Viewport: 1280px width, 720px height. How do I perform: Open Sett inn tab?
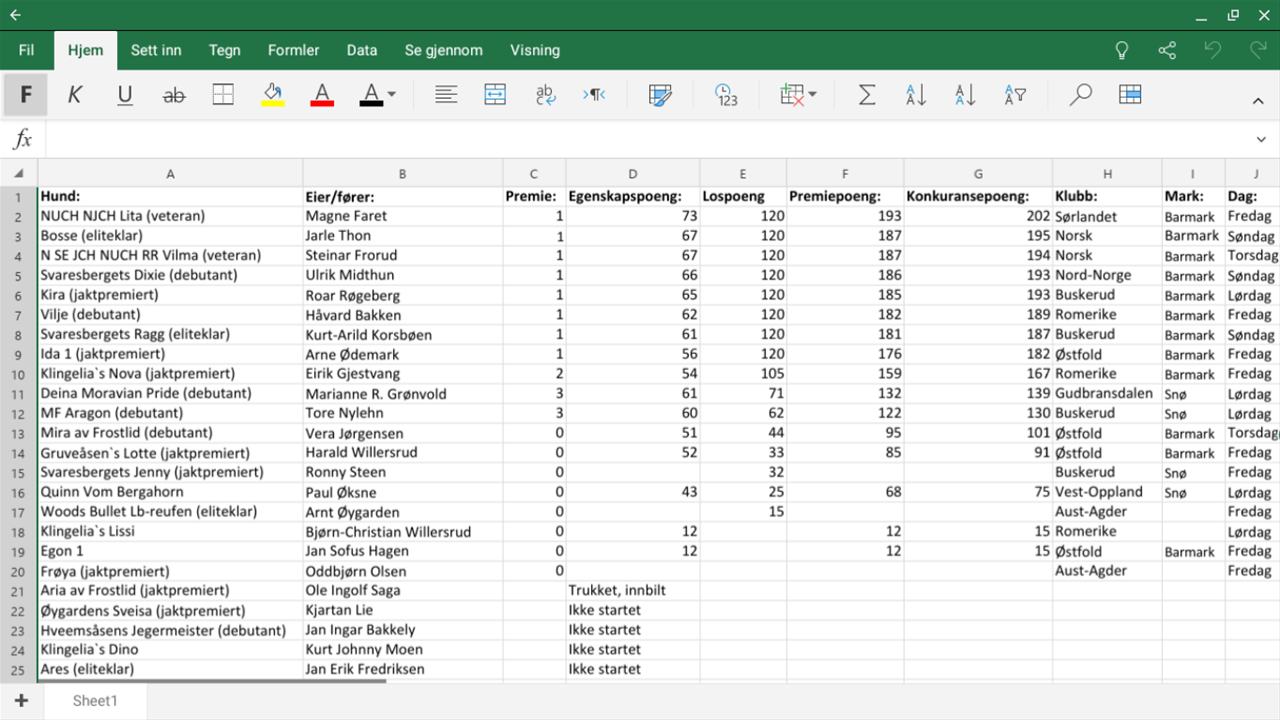coord(156,50)
